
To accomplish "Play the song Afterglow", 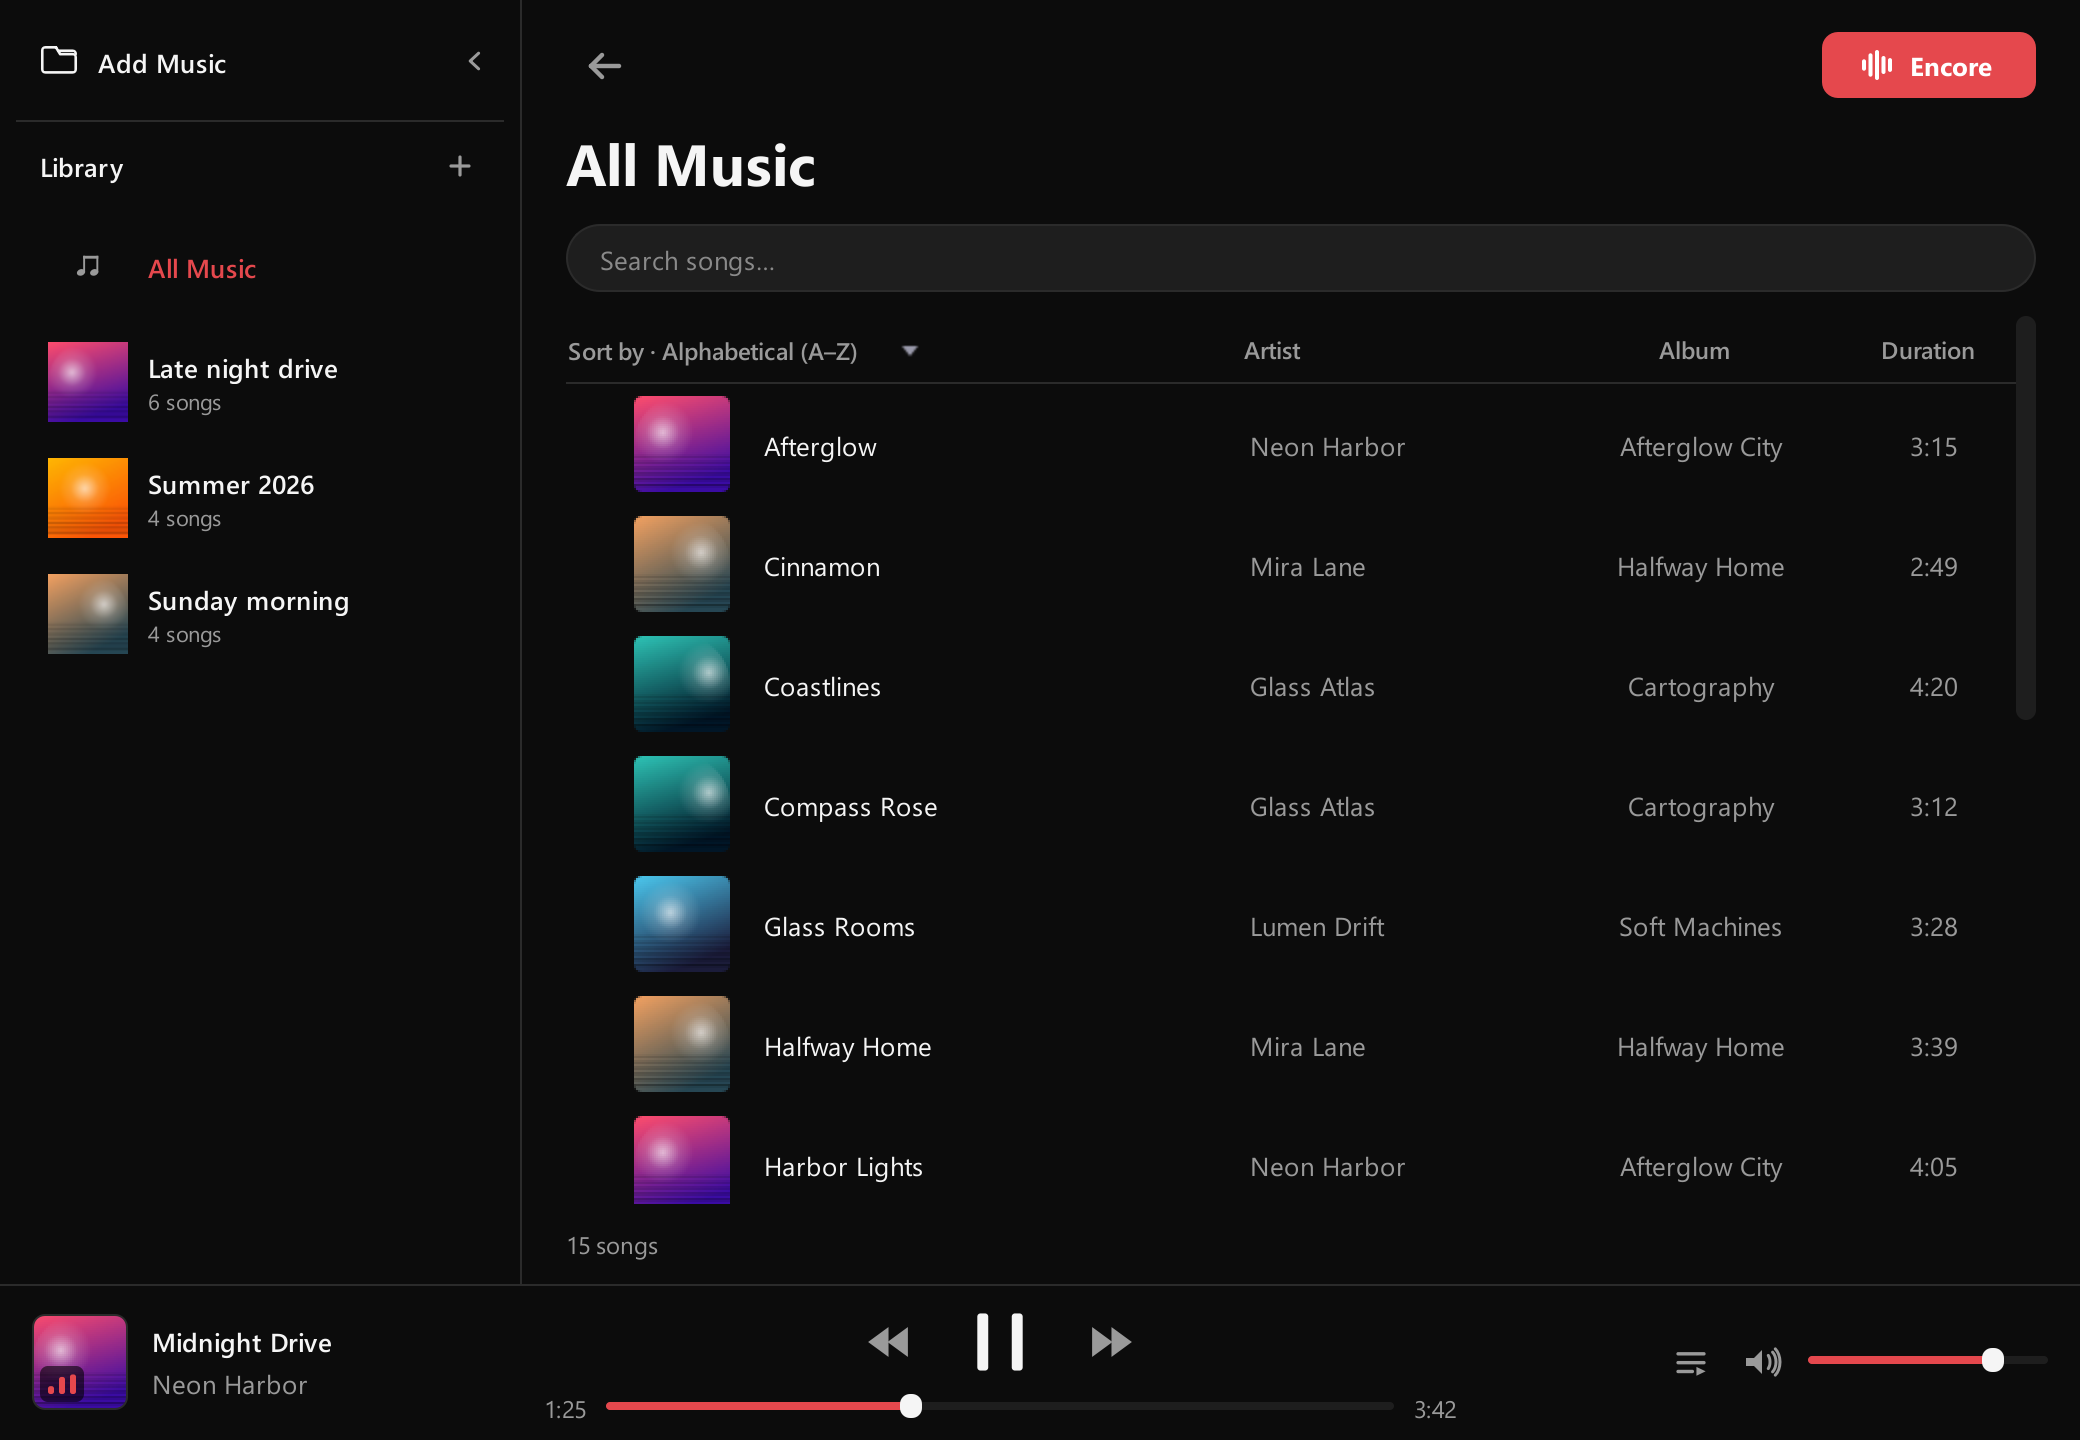I will click(1290, 444).
